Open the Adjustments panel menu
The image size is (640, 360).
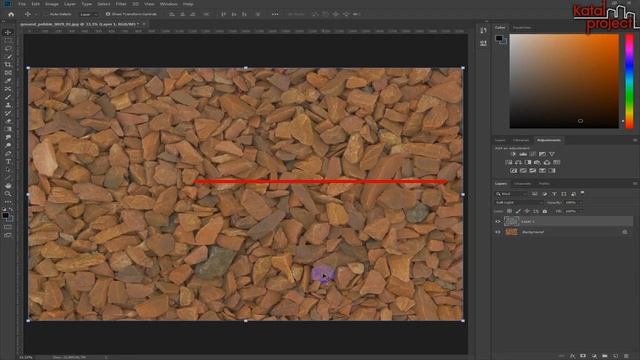pyautogui.click(x=635, y=140)
